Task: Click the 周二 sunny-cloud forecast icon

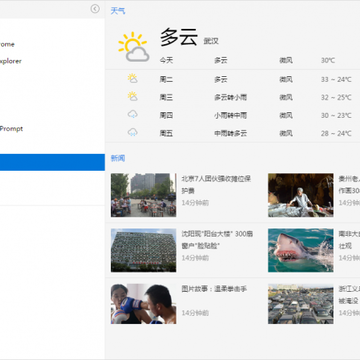Action: point(132,79)
